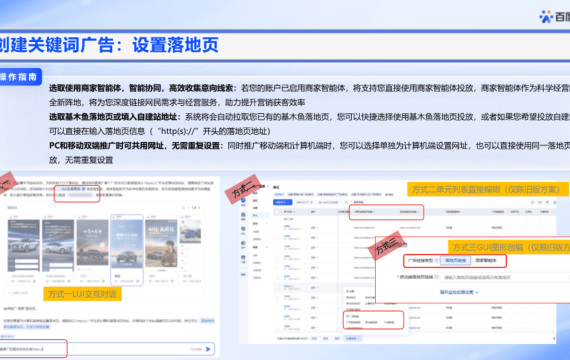
Task: Go to next page of landing page thumbnails
Action: point(199,208)
